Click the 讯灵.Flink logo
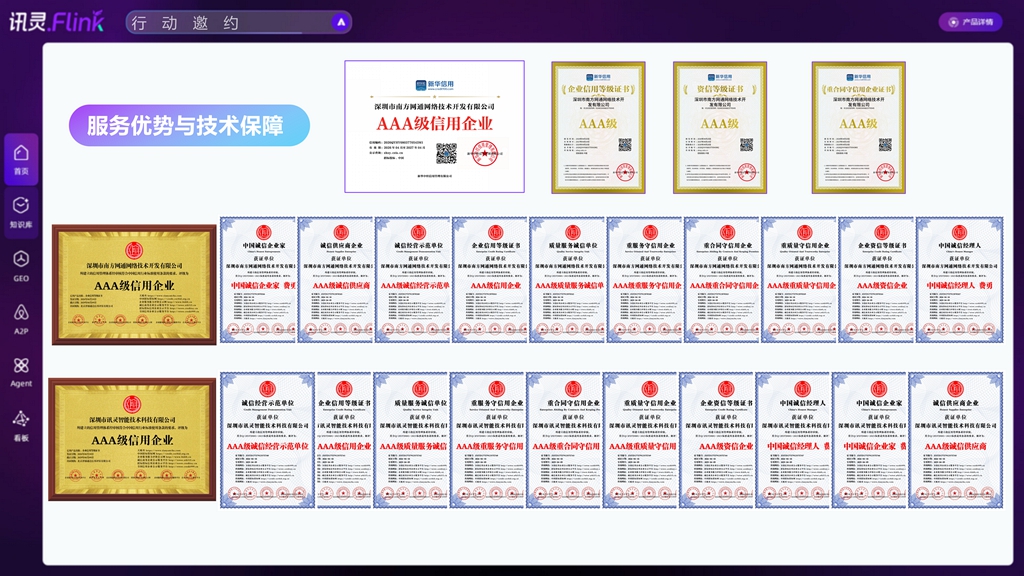 pos(57,22)
